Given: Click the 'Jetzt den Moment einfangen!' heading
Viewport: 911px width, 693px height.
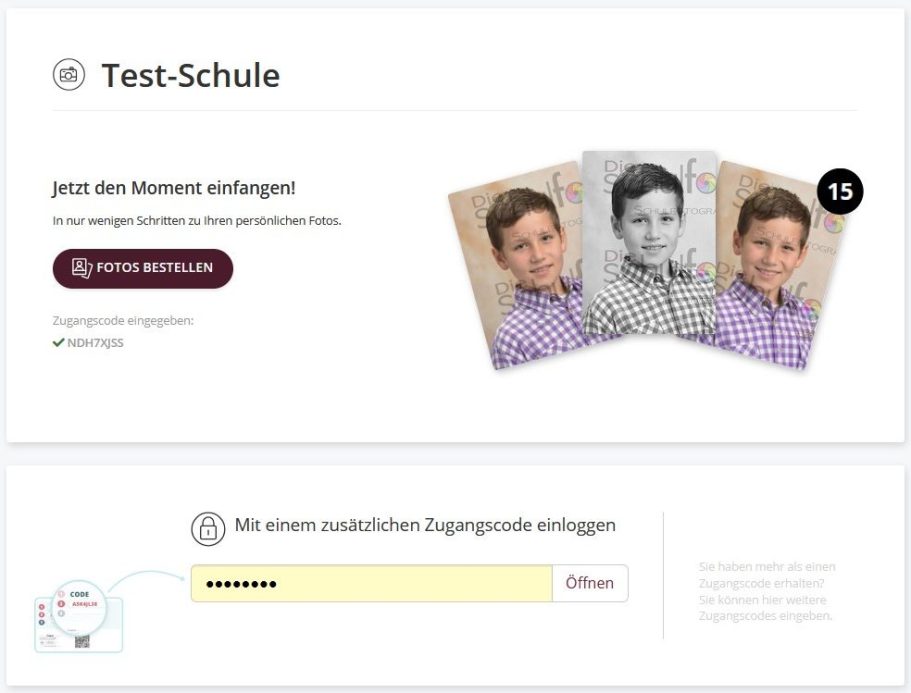Looking at the screenshot, I should pyautogui.click(x=174, y=188).
